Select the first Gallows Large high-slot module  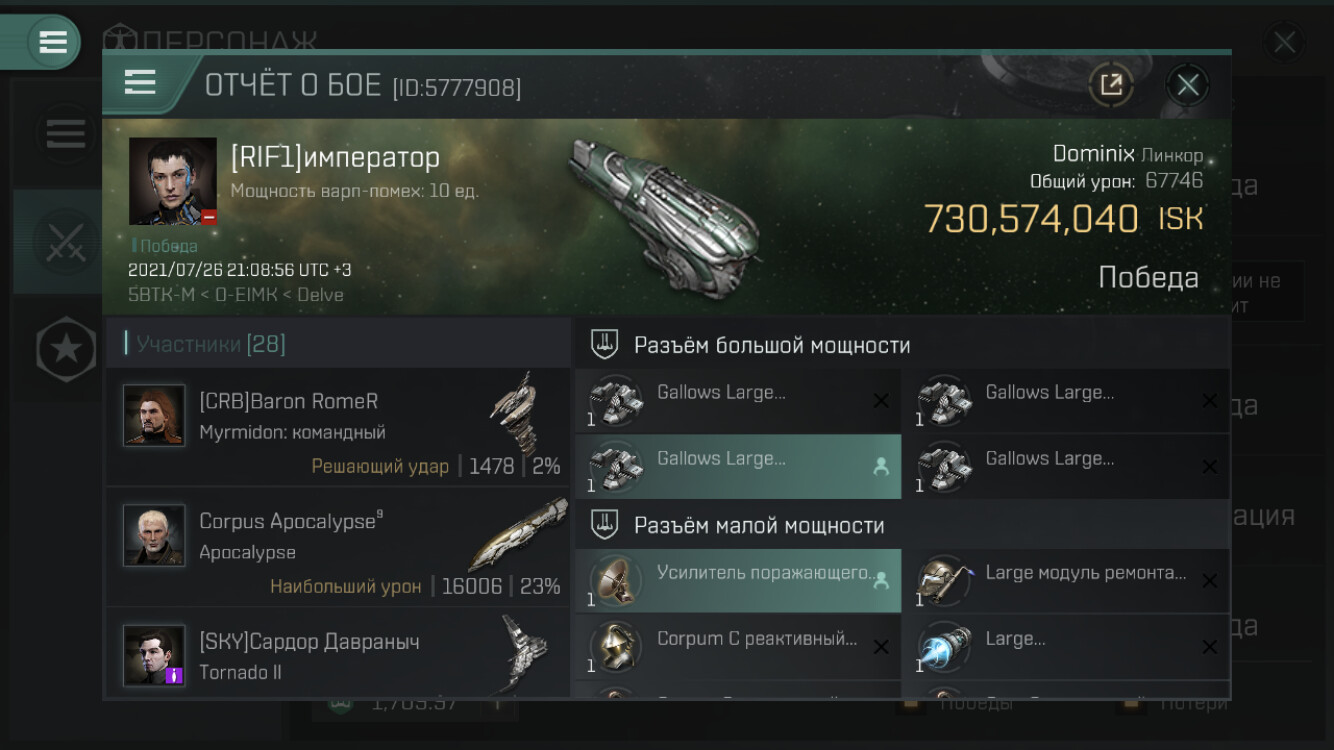[x=738, y=400]
